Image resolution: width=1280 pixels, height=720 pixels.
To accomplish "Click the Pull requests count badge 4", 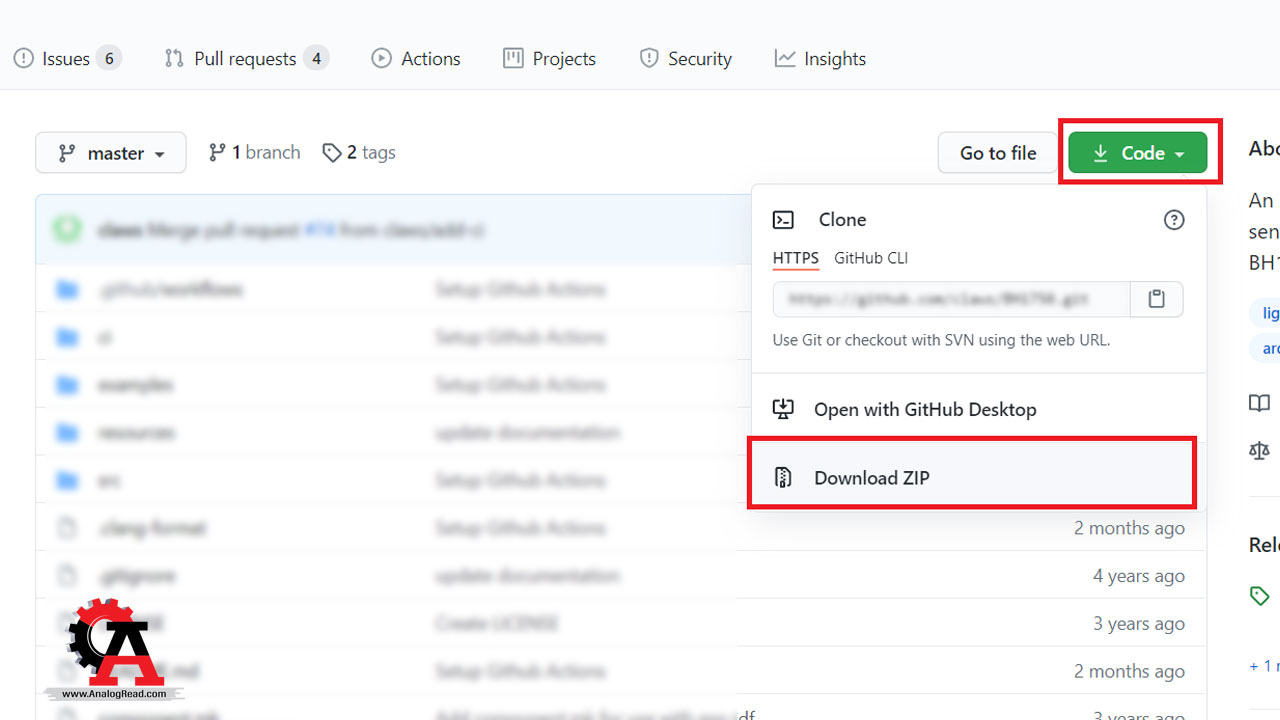I will [x=317, y=59].
